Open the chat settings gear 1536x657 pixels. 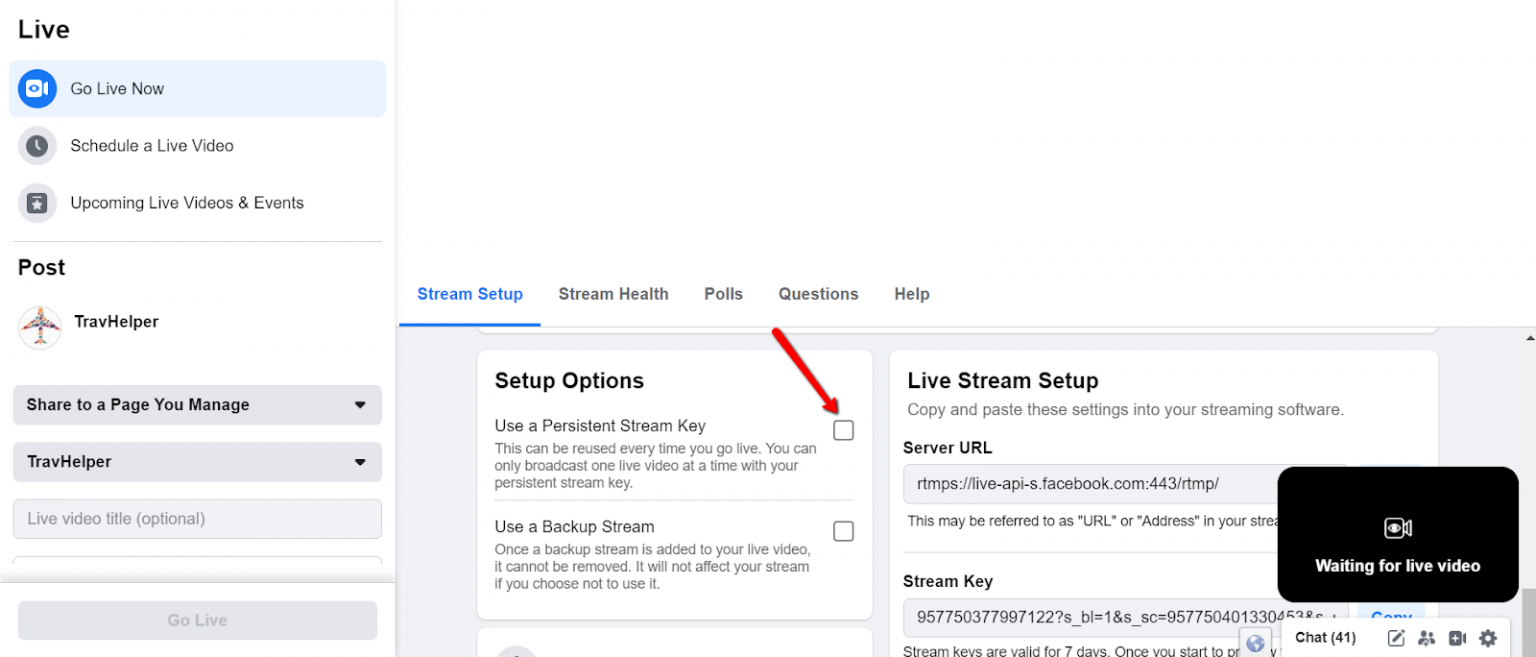click(1488, 637)
